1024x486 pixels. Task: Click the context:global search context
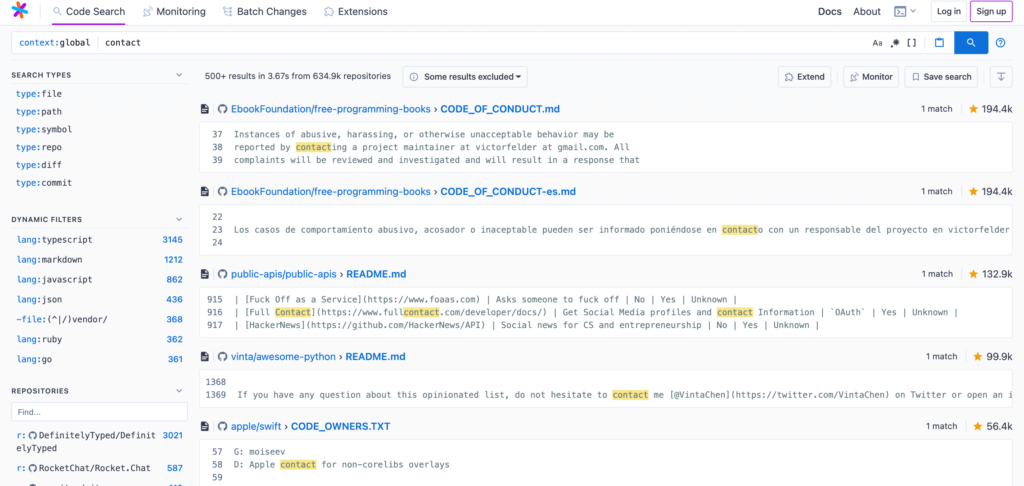pyautogui.click(x=54, y=42)
